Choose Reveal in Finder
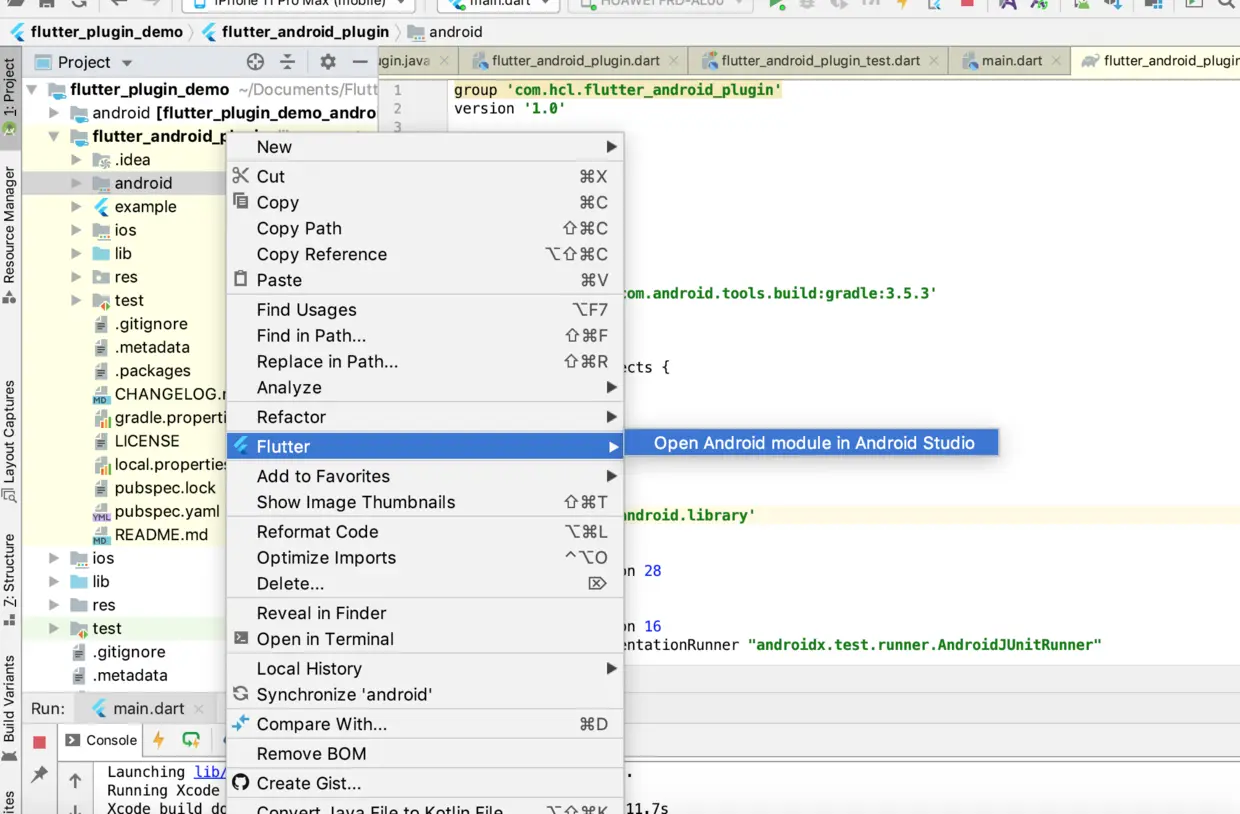The height and width of the screenshot is (814, 1240). coord(425,613)
